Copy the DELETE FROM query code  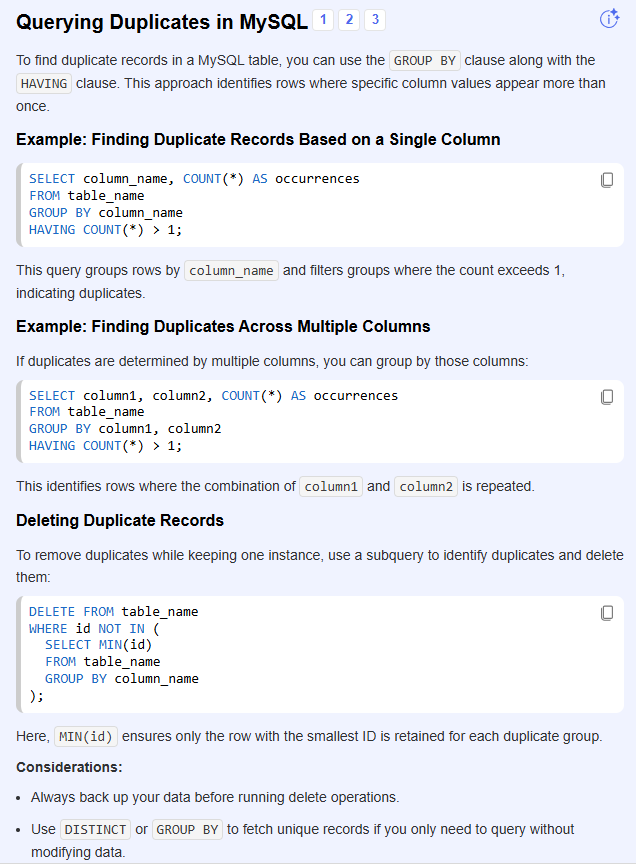tap(607, 613)
